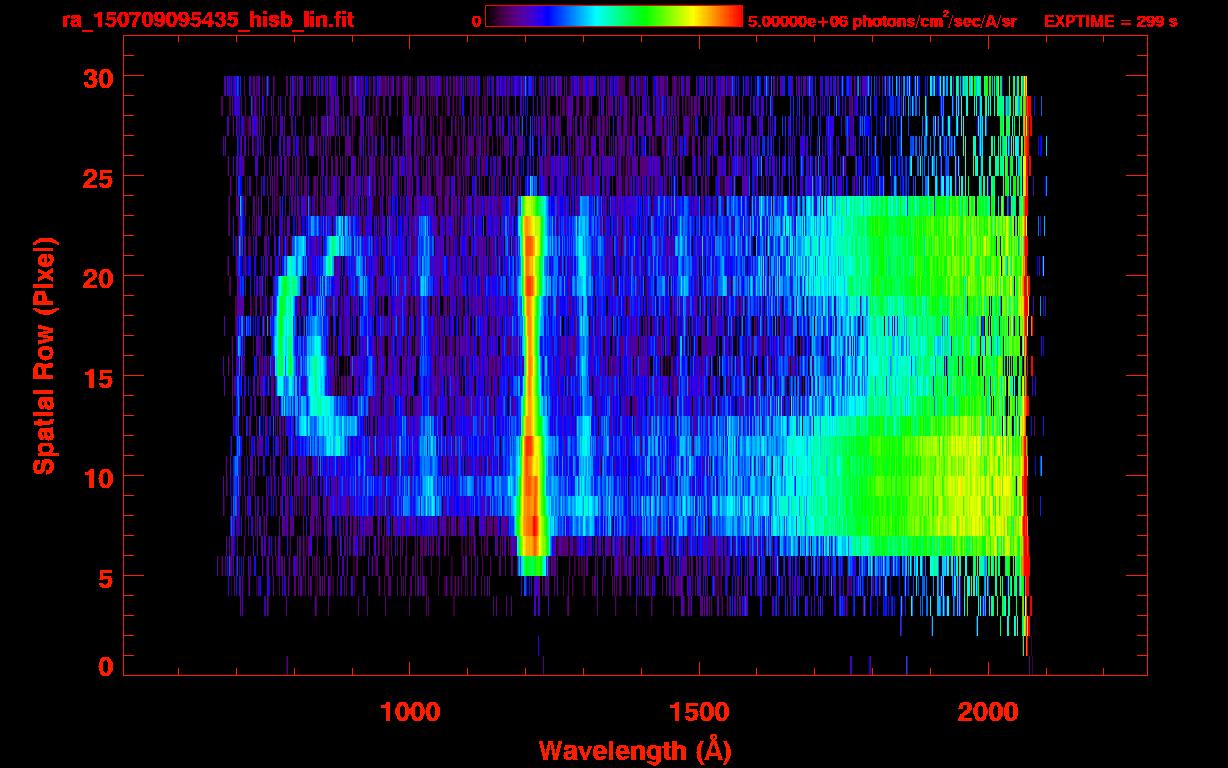Image resolution: width=1228 pixels, height=768 pixels.
Task: Click the 25 spatial row tick label
Action: coord(98,177)
